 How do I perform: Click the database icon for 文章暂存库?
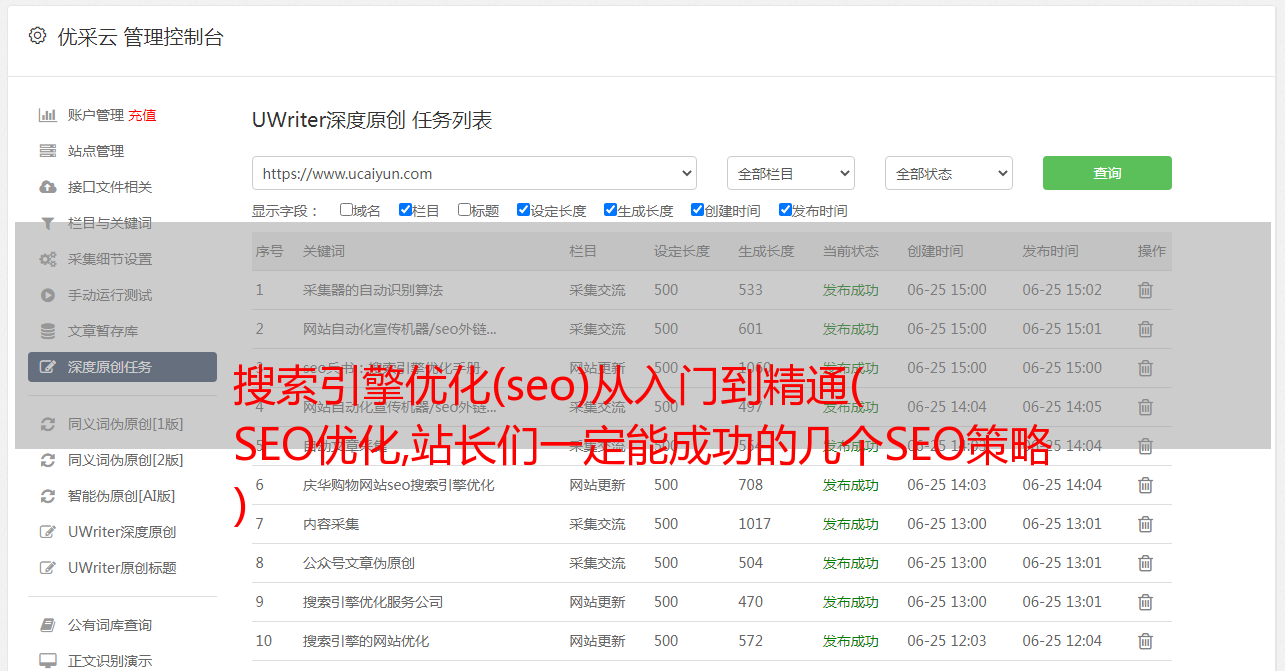tap(47, 331)
